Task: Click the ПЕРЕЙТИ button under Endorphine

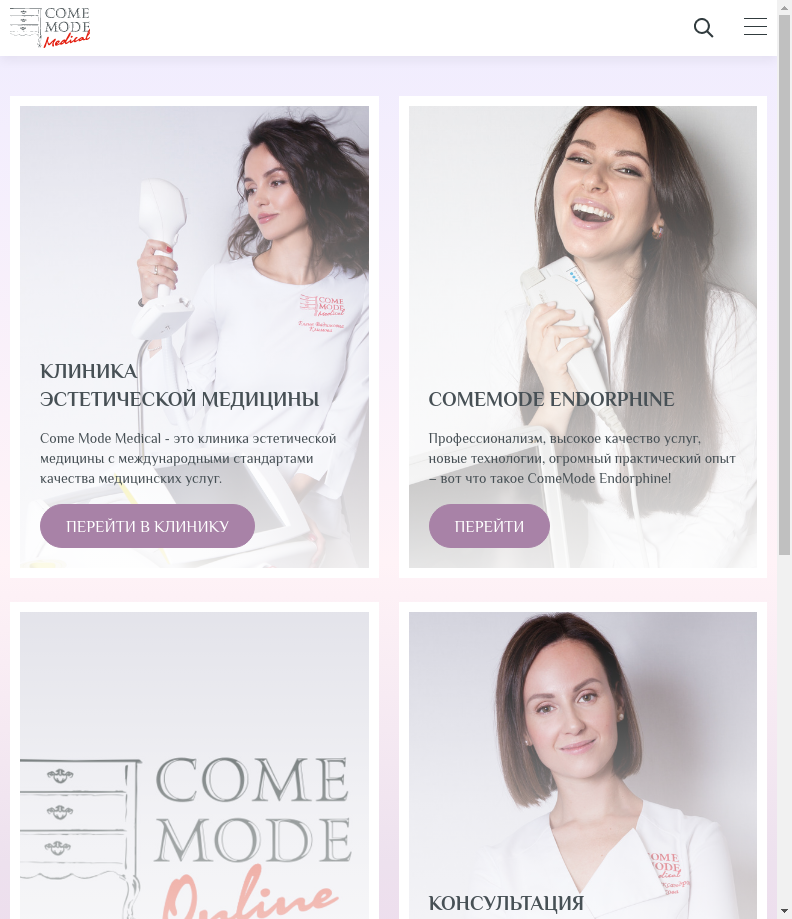Action: click(489, 526)
